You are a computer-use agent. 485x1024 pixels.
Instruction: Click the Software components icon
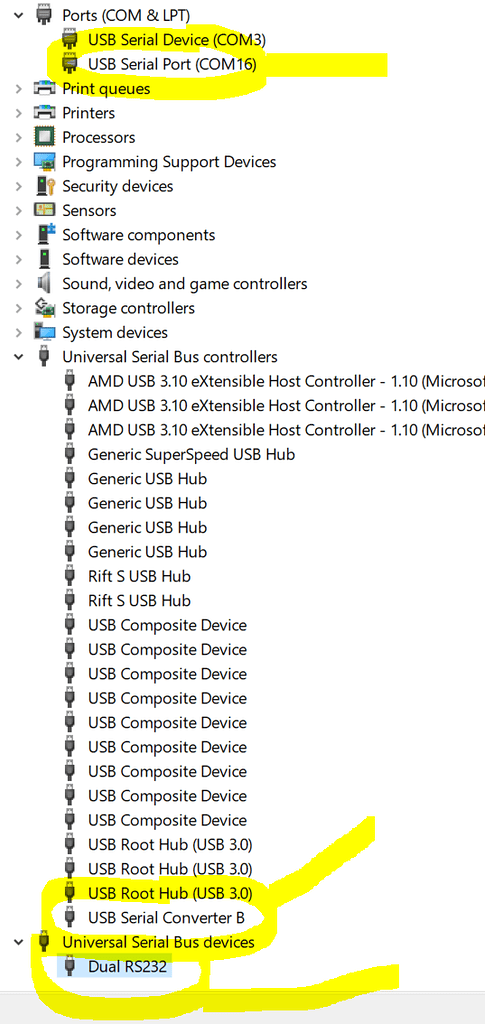pyautogui.click(x=44, y=234)
